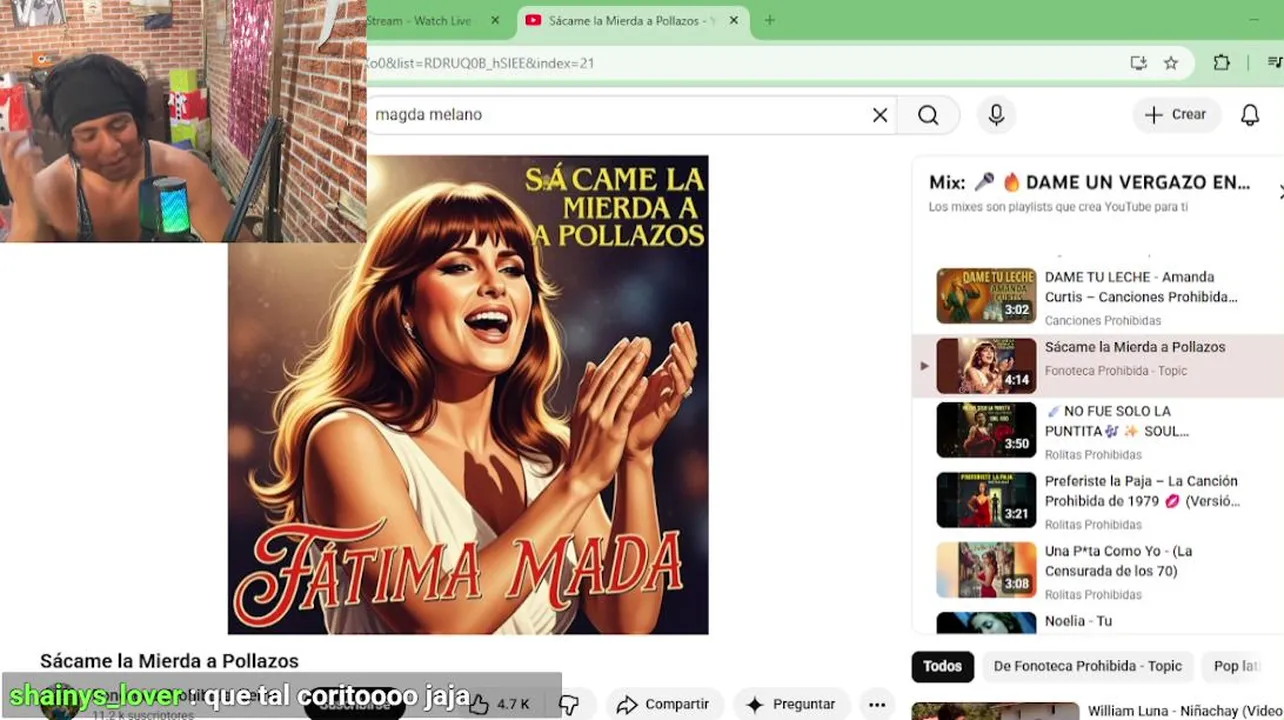
Task: Click Preferiste la Paja – La Canción title
Action: (1142, 491)
